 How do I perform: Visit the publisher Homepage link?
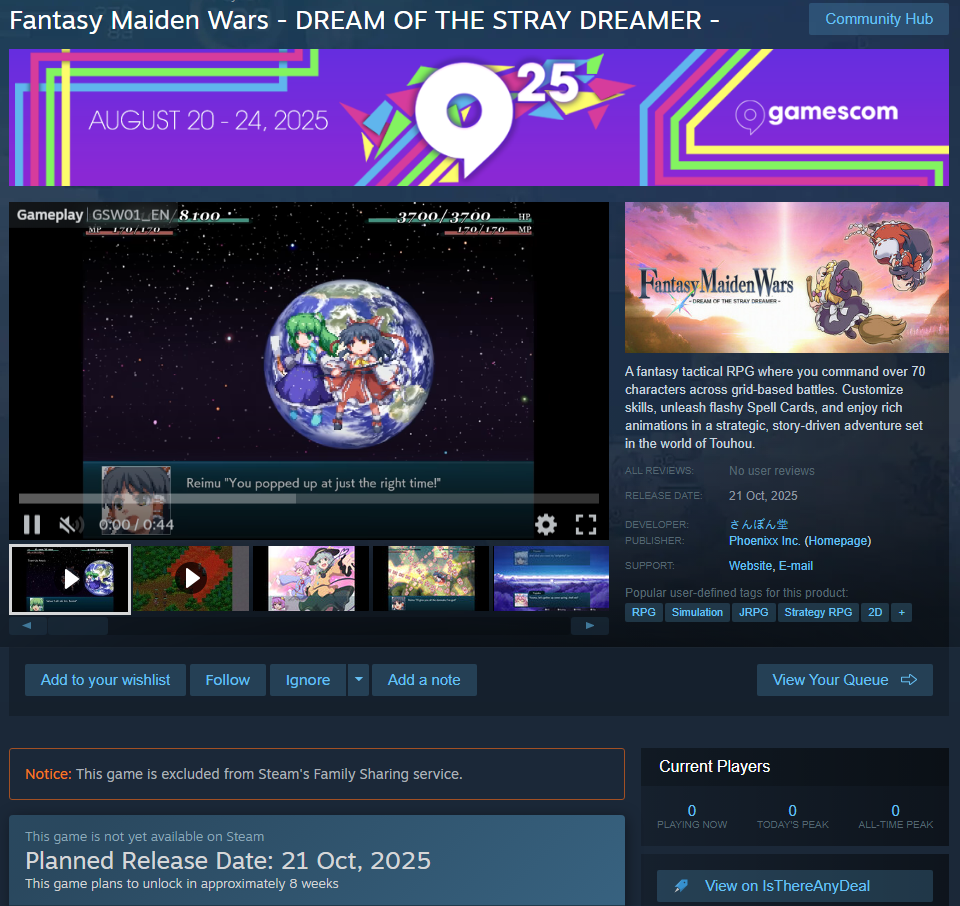click(838, 541)
